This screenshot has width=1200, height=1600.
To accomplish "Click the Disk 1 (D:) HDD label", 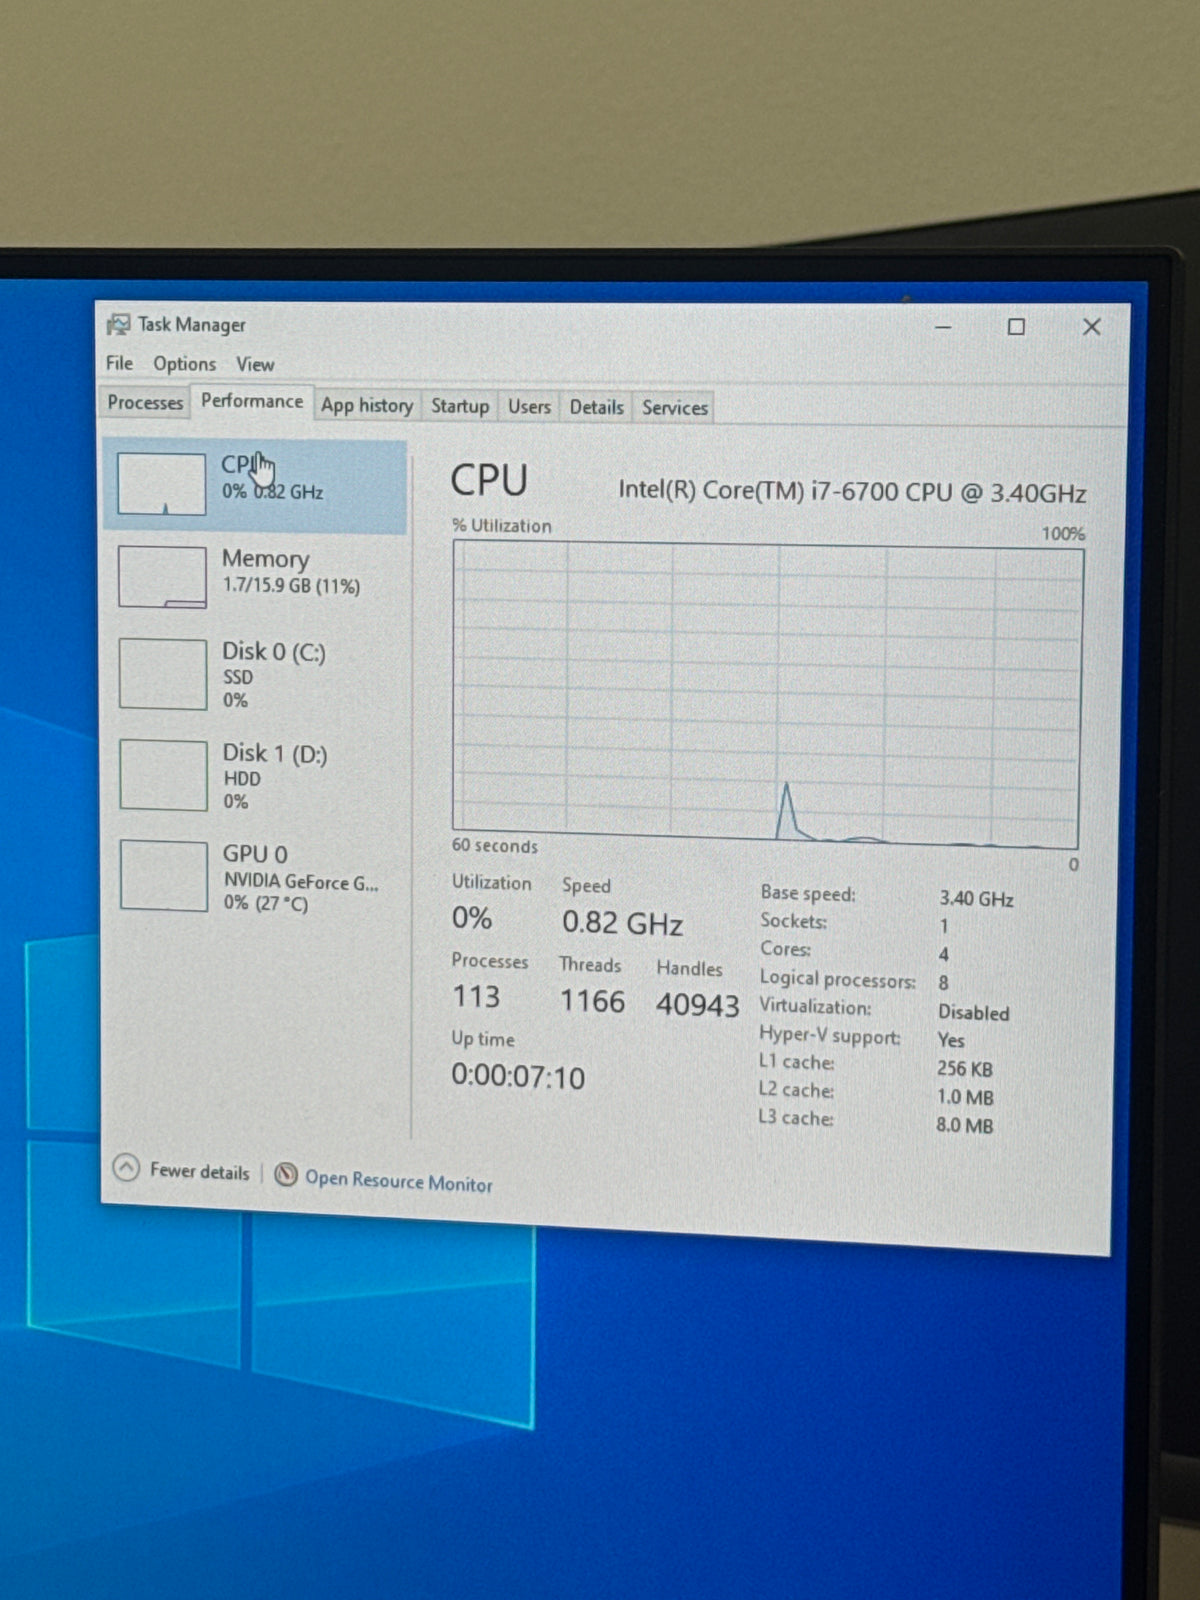I will 242,778.
